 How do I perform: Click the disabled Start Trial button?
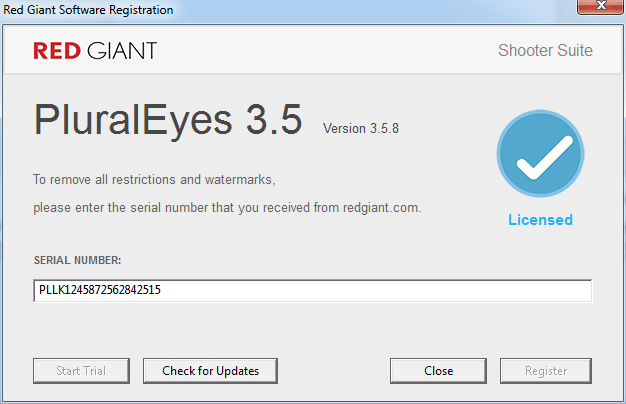click(81, 371)
